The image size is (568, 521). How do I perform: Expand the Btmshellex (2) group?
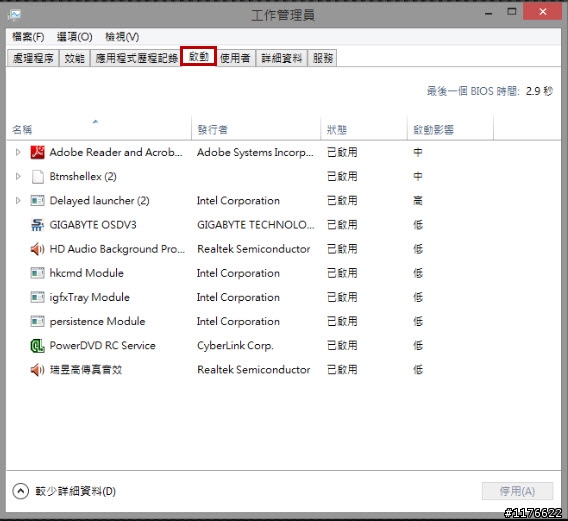pos(18,176)
